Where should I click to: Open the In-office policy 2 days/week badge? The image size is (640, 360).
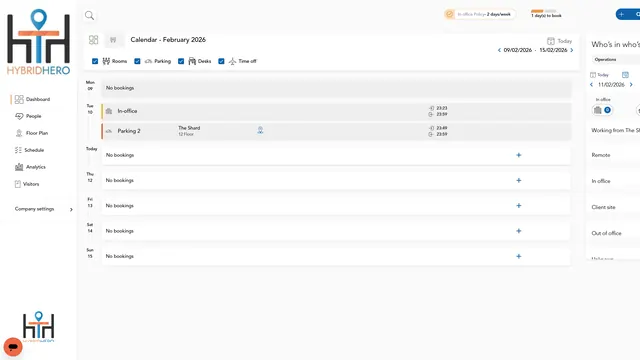tap(480, 14)
